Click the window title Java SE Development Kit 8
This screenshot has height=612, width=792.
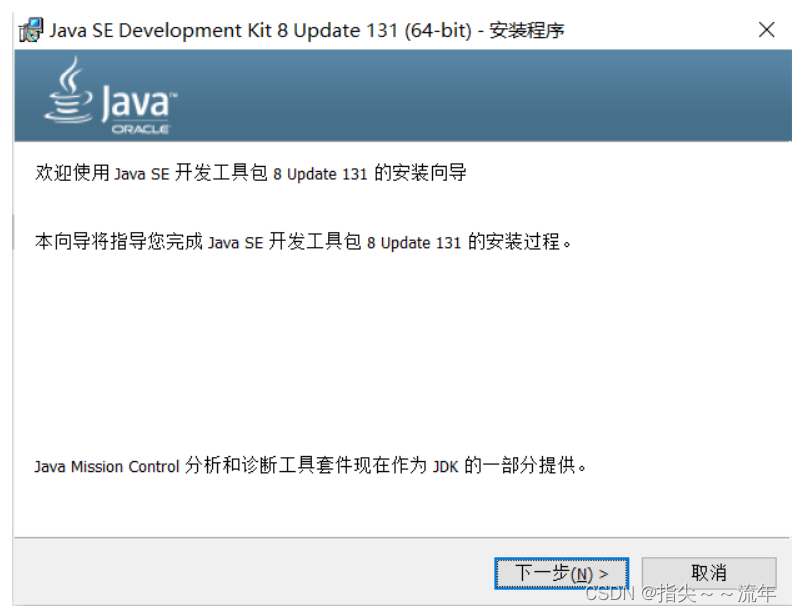(307, 30)
